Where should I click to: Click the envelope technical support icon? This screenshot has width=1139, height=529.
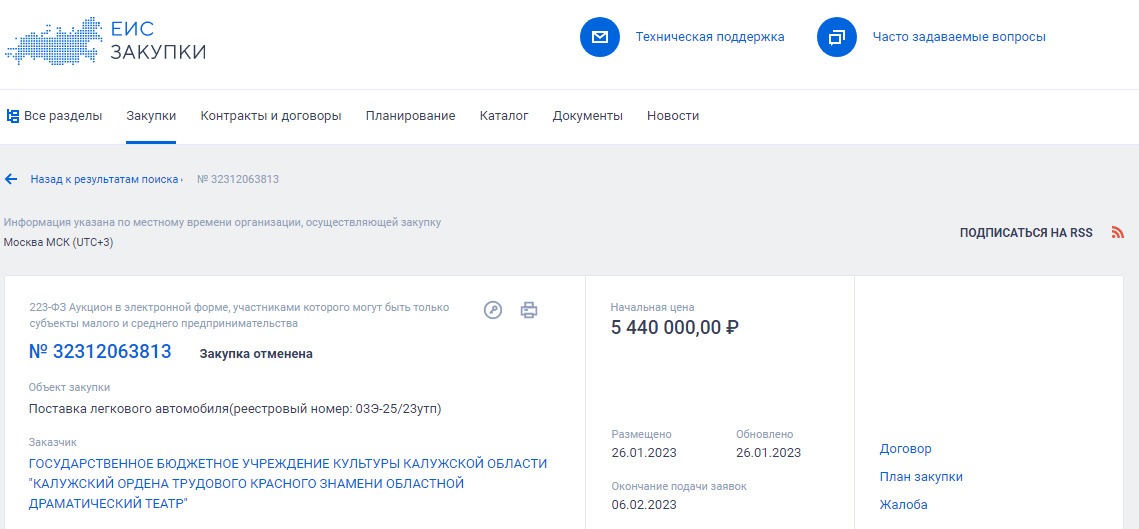click(x=600, y=37)
